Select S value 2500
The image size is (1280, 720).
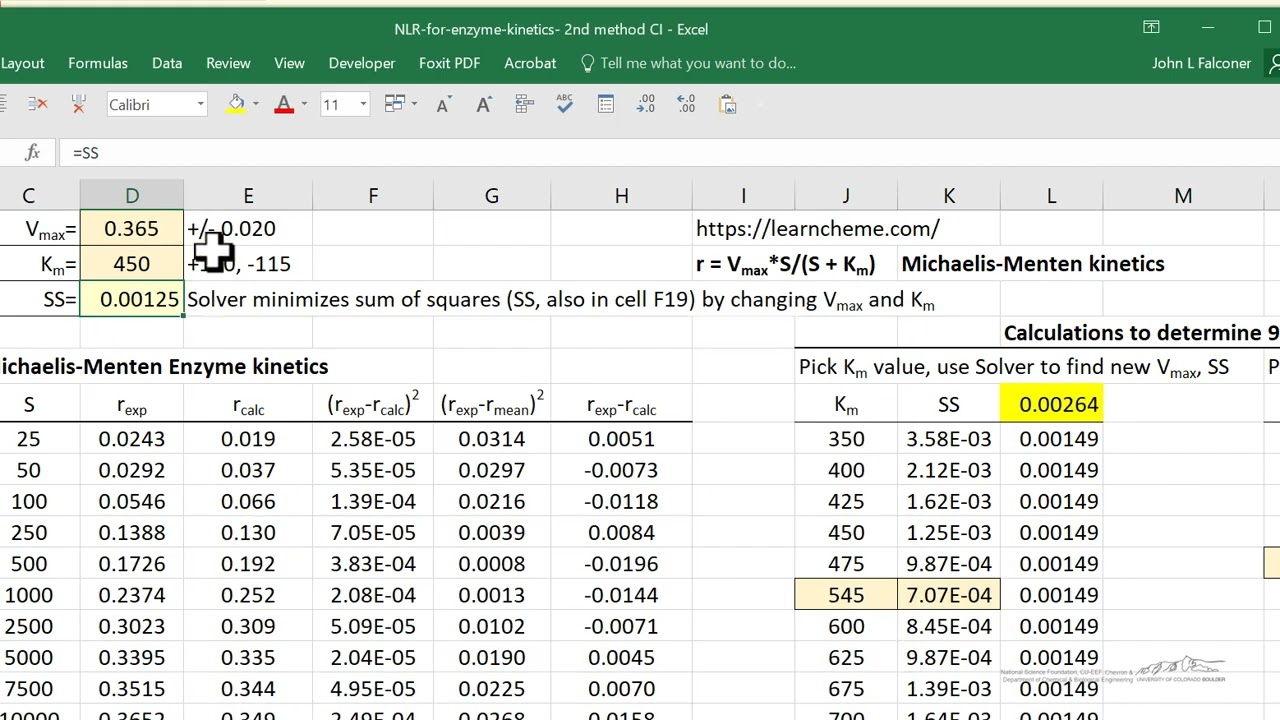coord(28,626)
